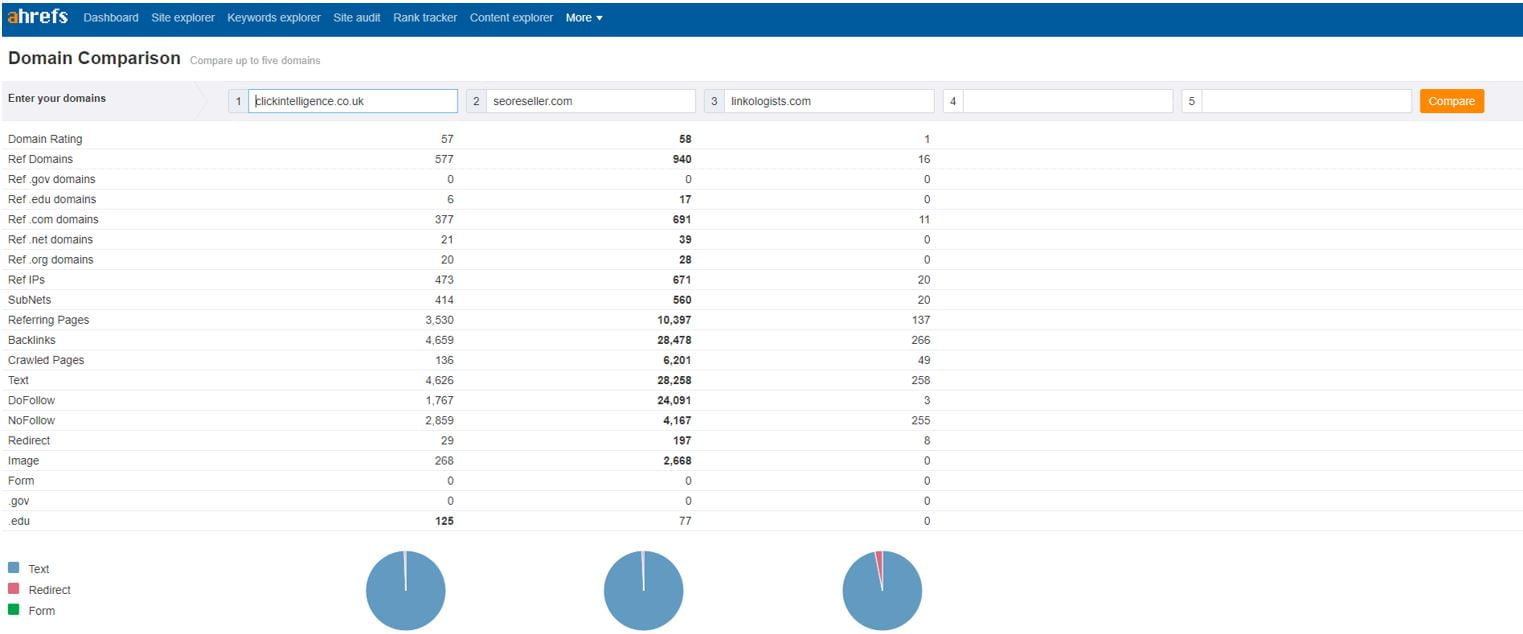Expand the More dropdown menu
Screen dimensions: 1523x634
pyautogui.click(x=584, y=18)
